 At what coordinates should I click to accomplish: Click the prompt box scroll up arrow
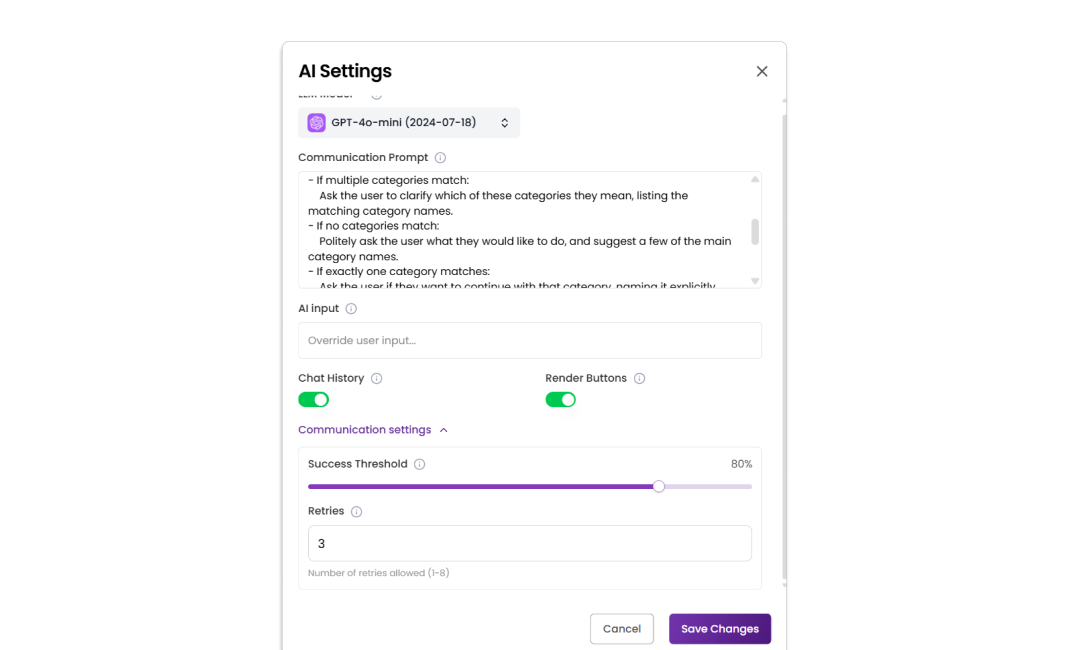[755, 179]
